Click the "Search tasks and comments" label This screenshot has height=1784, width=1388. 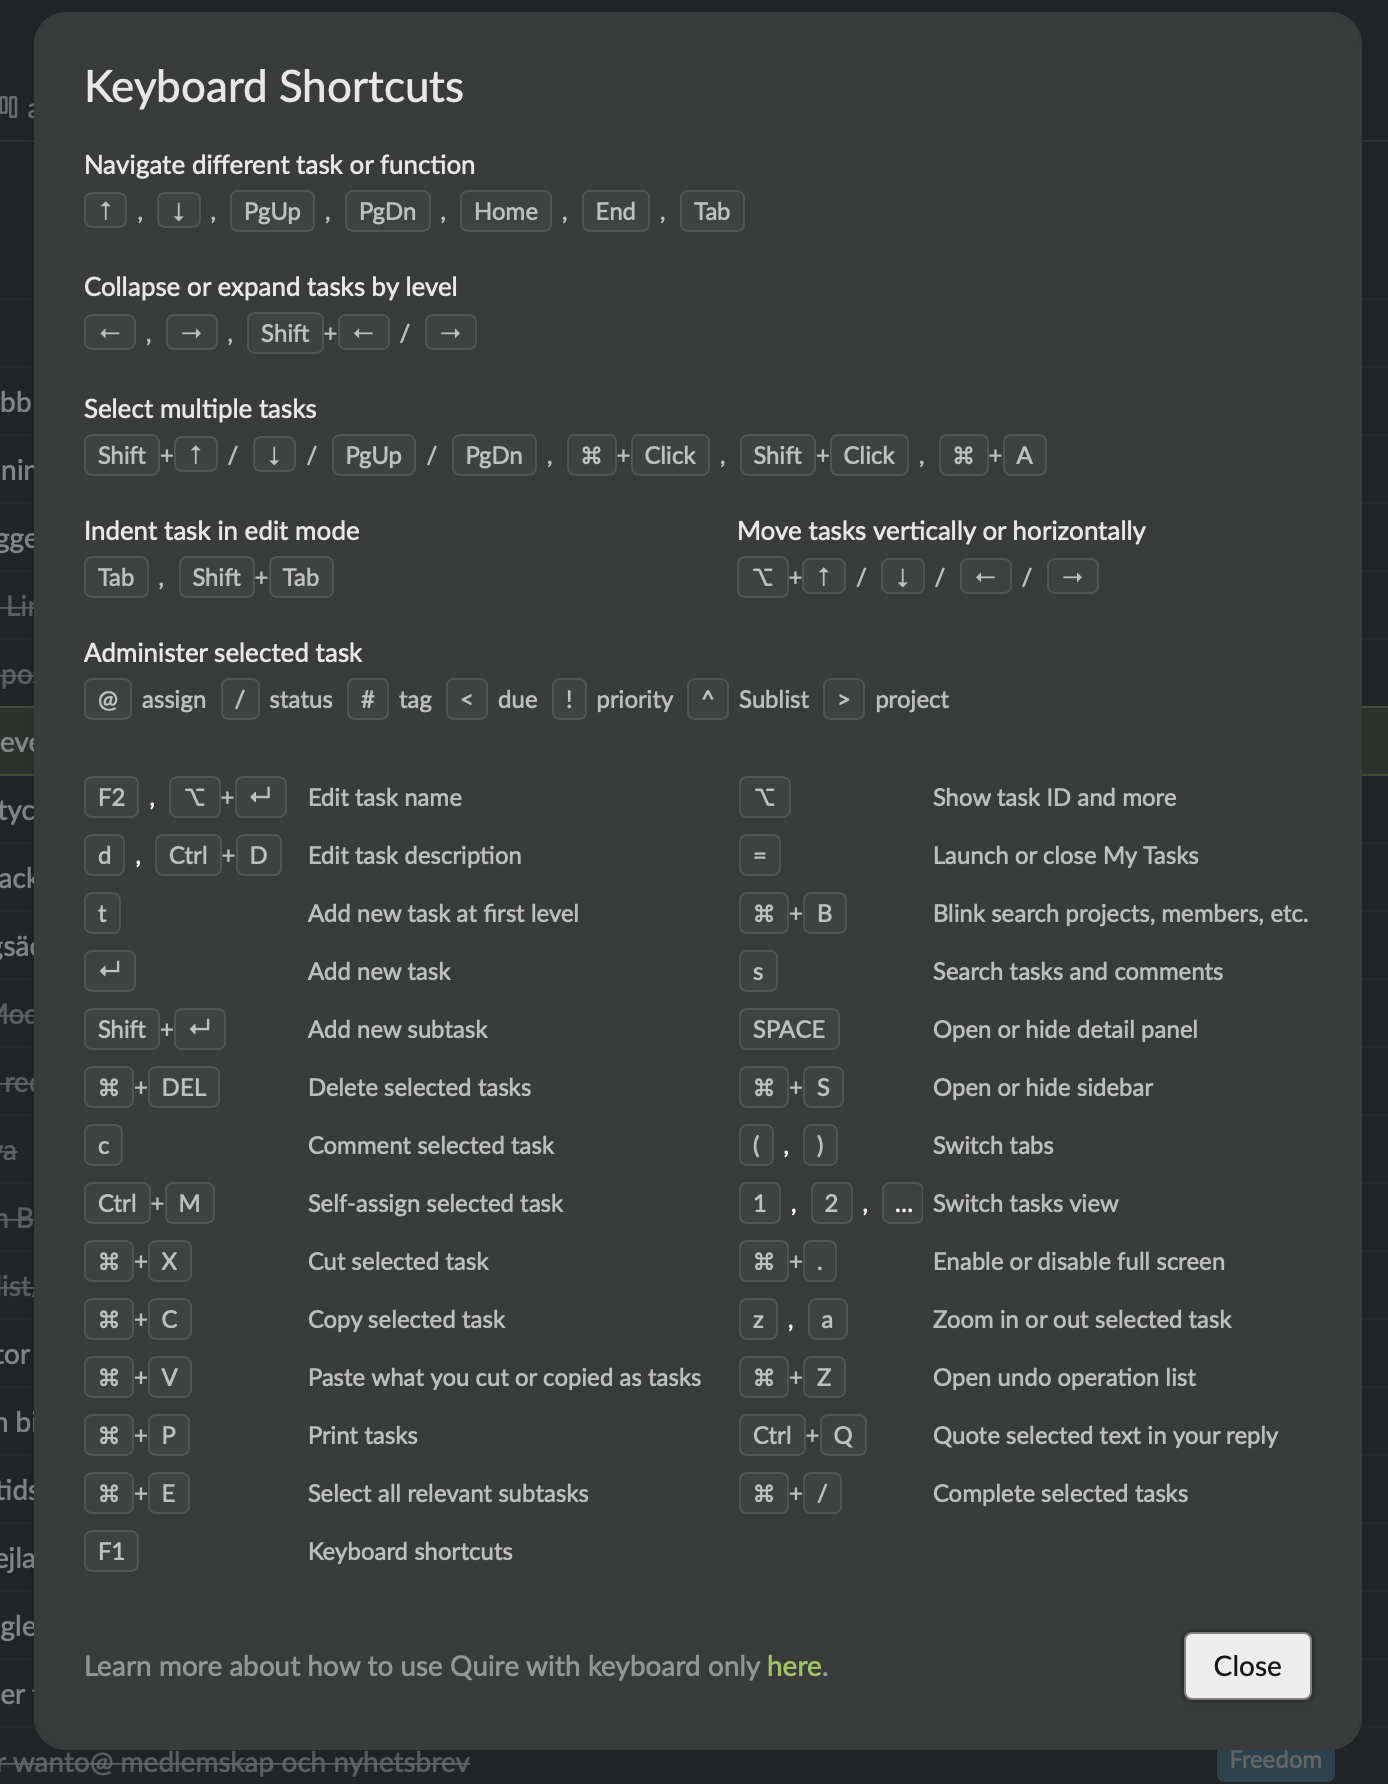[x=1078, y=971]
